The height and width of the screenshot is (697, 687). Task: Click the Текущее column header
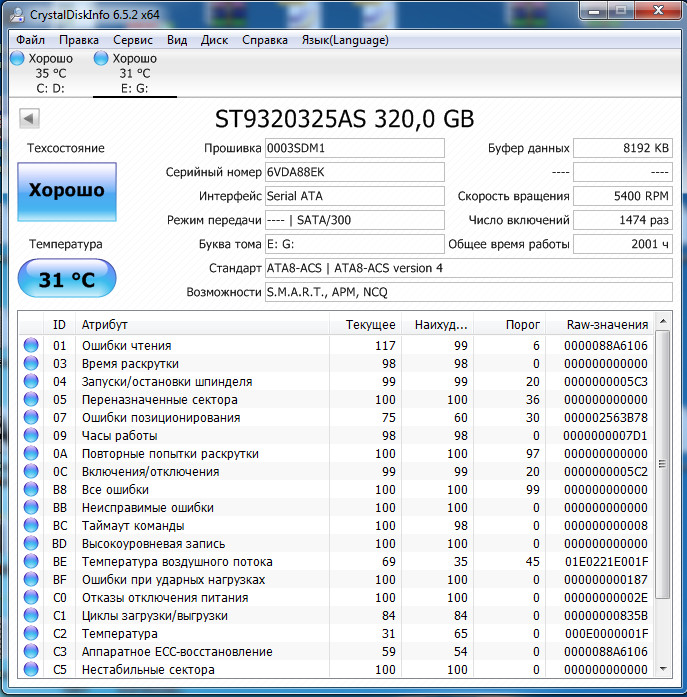point(365,324)
